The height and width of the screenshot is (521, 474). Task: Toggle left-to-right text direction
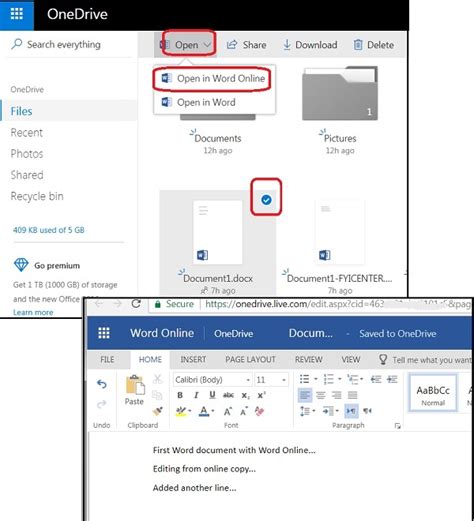351,411
